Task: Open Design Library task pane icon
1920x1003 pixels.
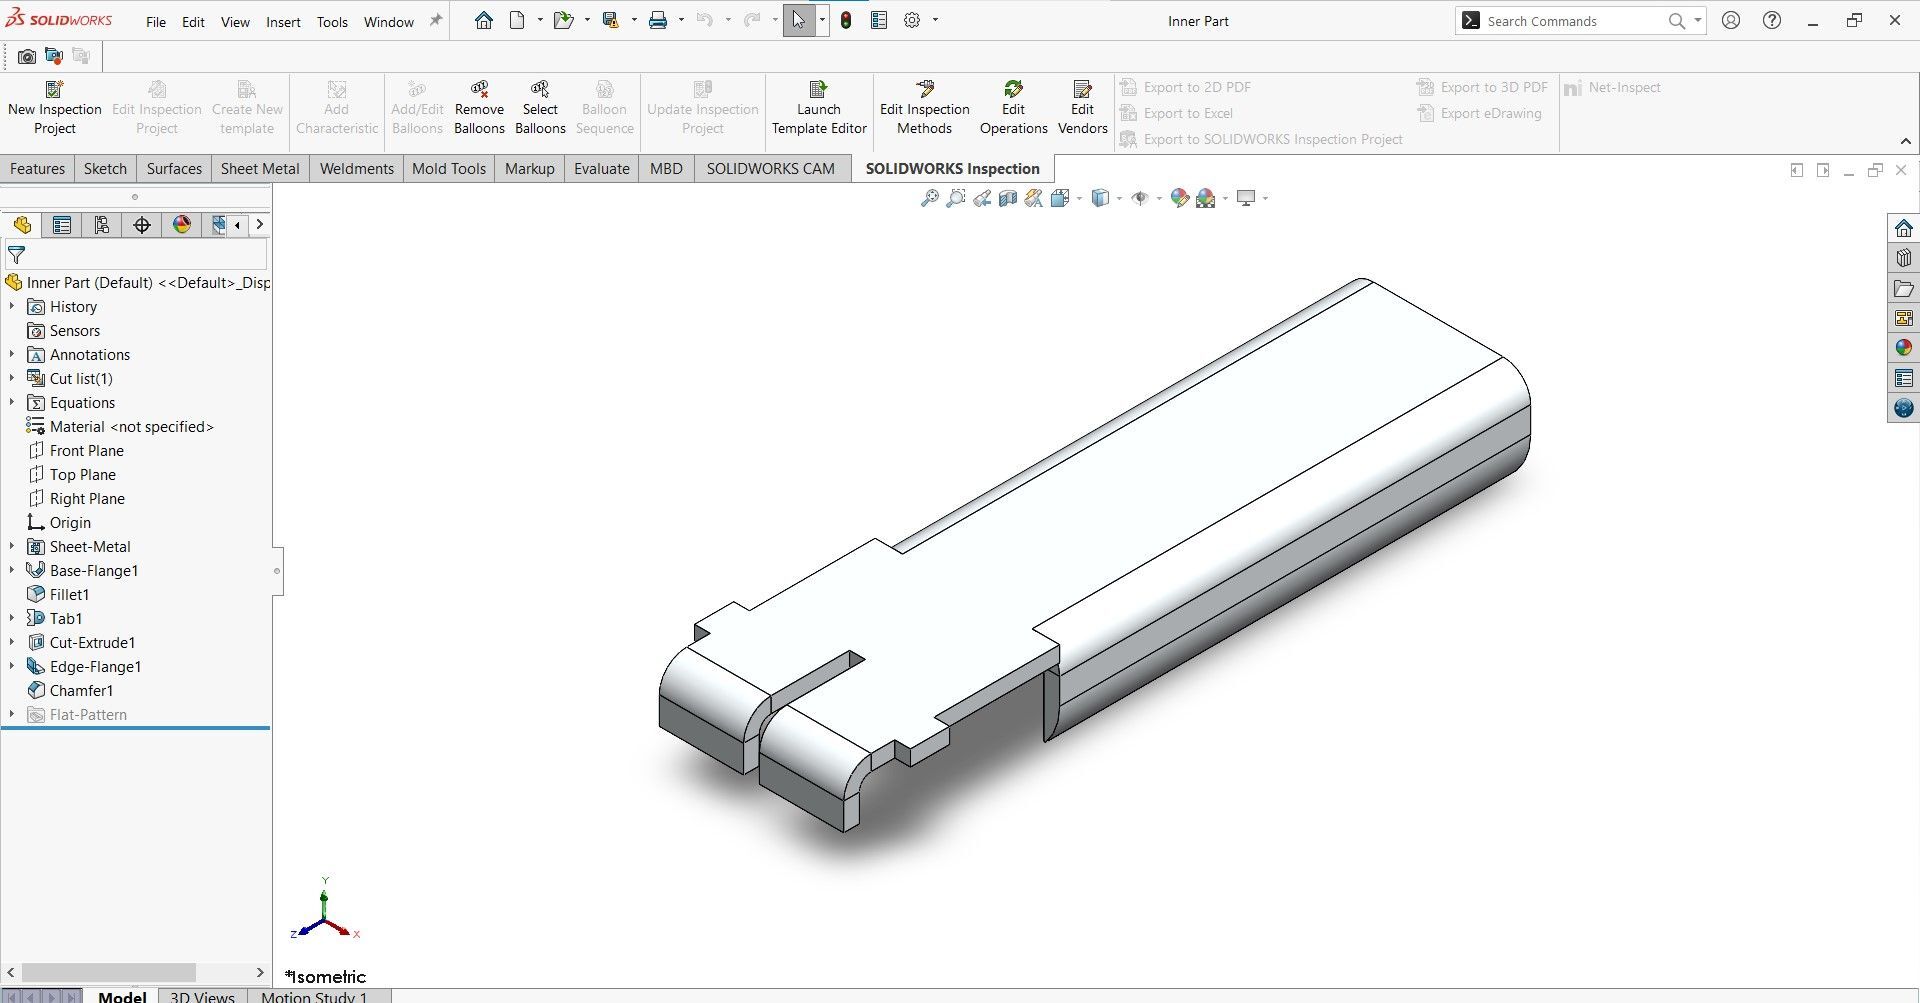Action: pyautogui.click(x=1904, y=258)
